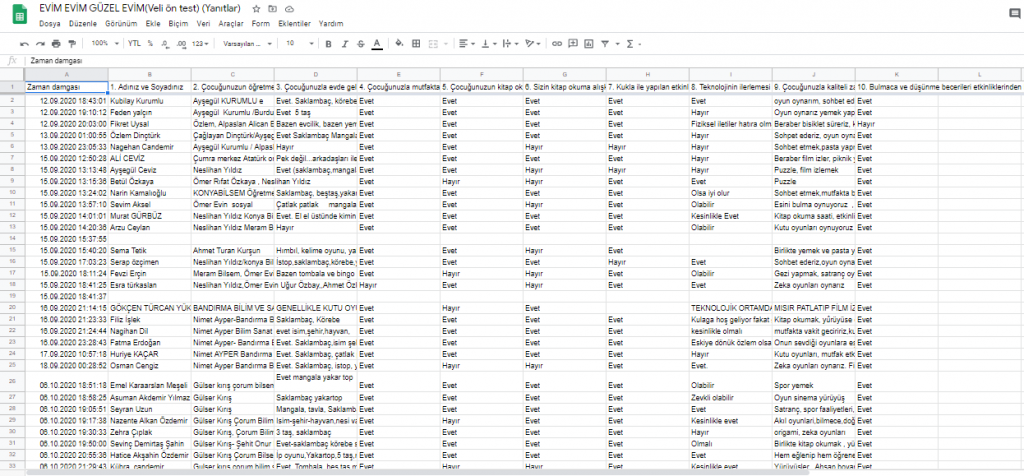Click the percent format button
Screen dimensions: 1024x476
[x=150, y=44]
